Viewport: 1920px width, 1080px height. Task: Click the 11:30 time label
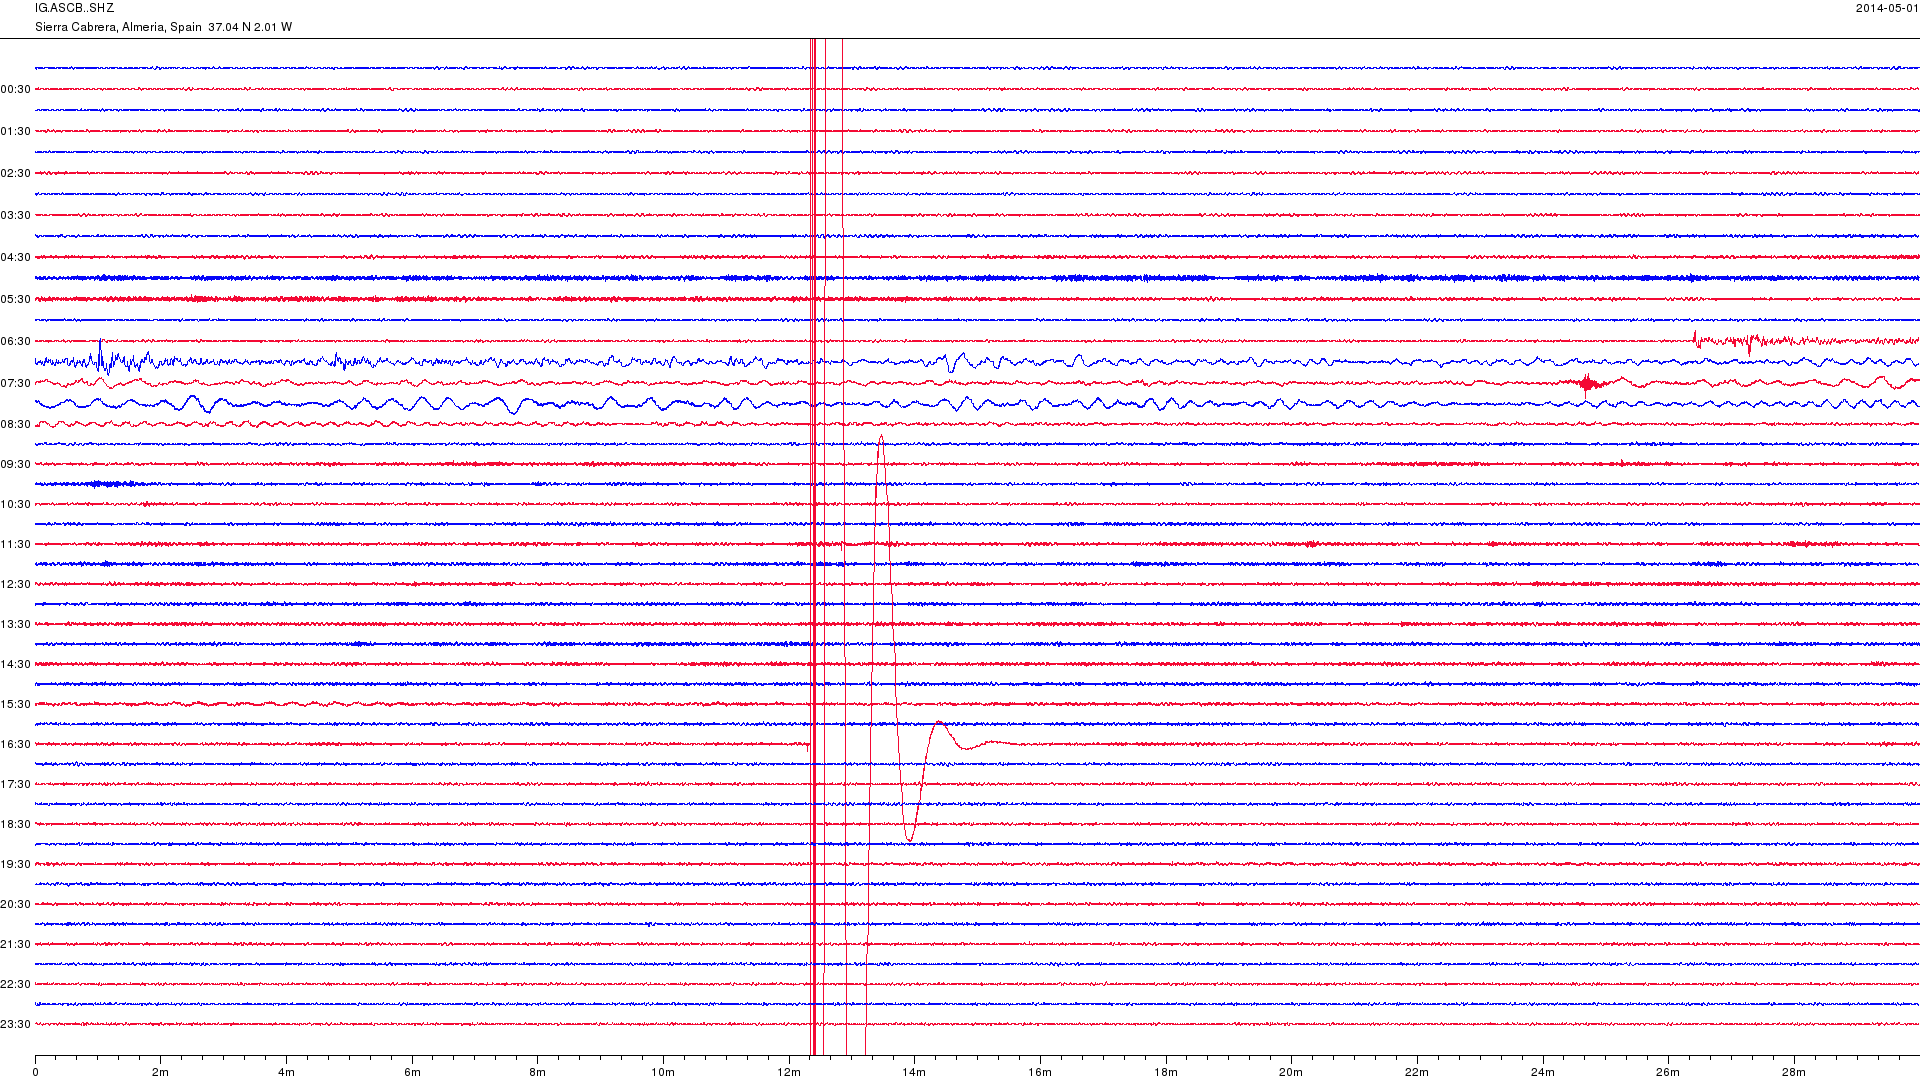(16, 545)
